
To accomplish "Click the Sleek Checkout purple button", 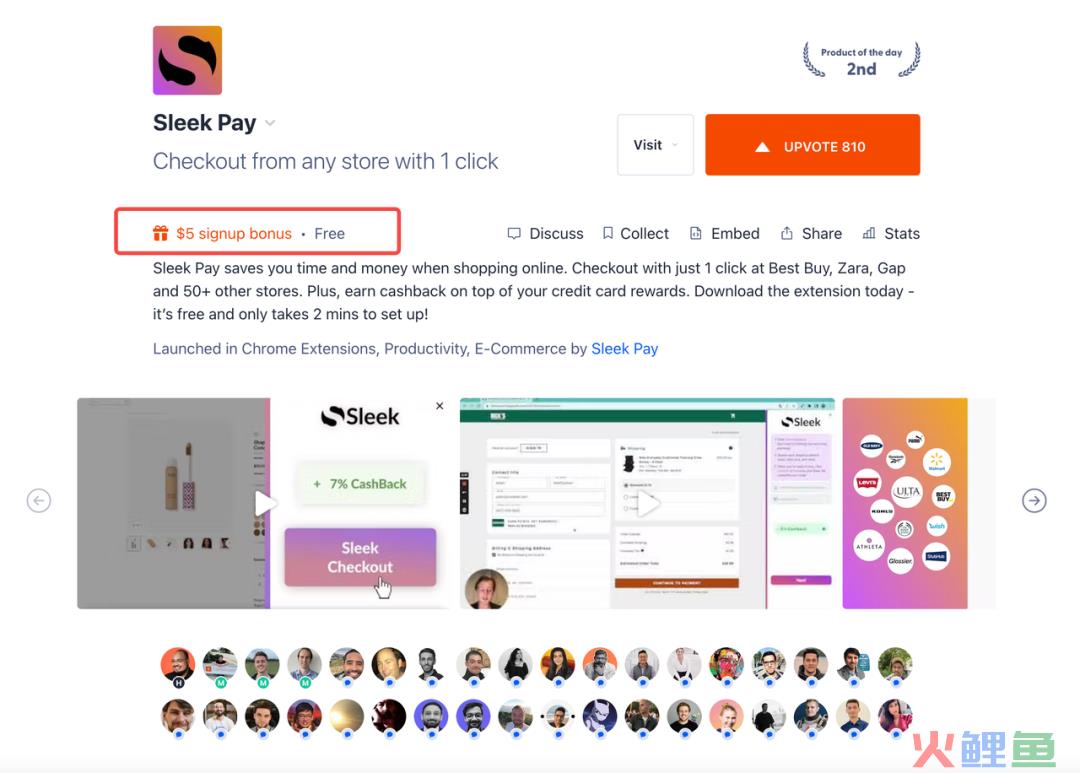I will click(360, 557).
